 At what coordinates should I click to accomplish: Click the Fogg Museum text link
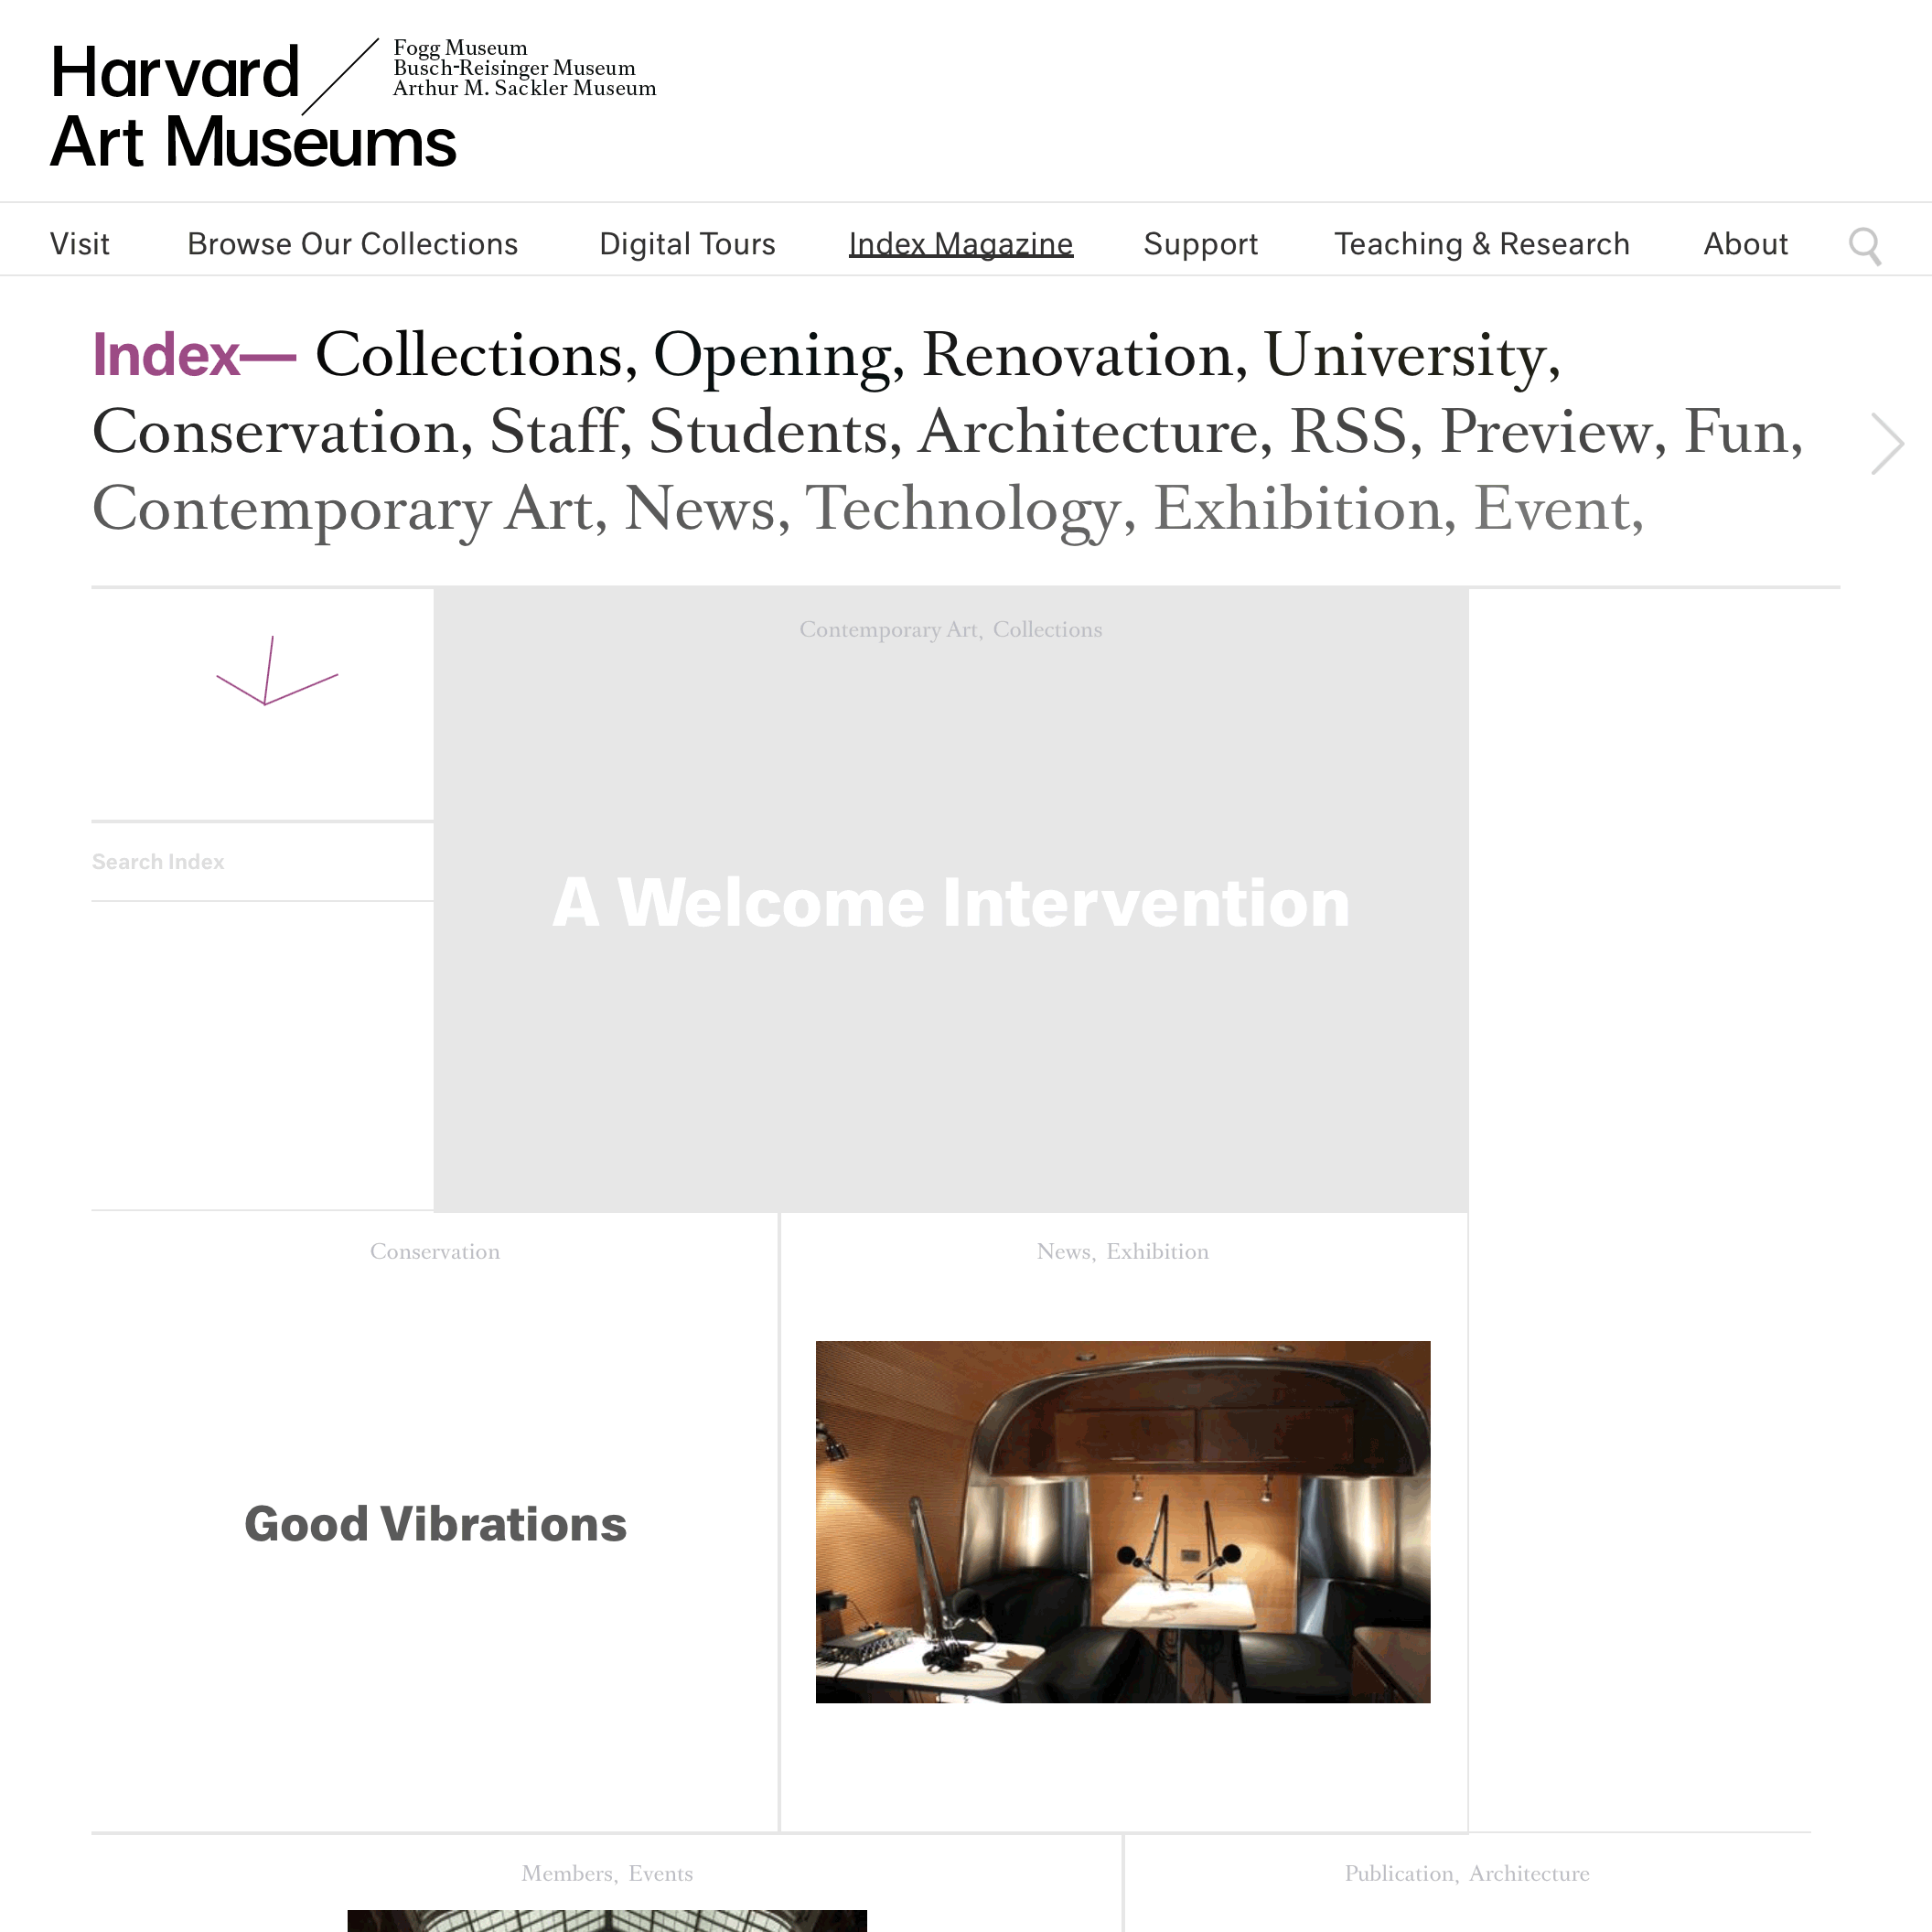click(x=456, y=46)
